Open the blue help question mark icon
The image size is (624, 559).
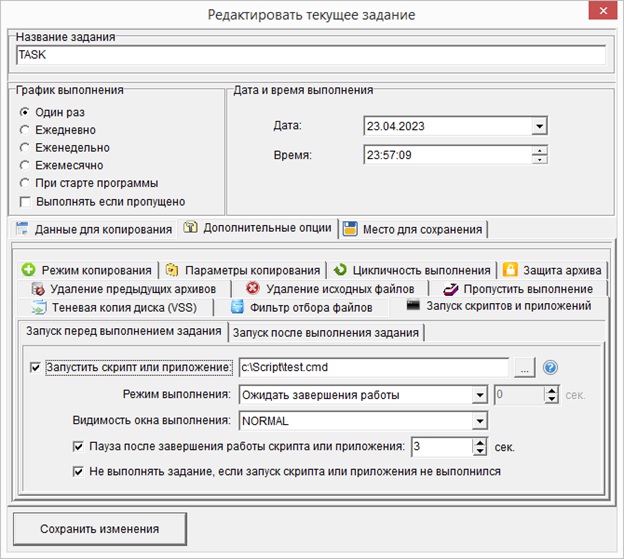[x=550, y=367]
